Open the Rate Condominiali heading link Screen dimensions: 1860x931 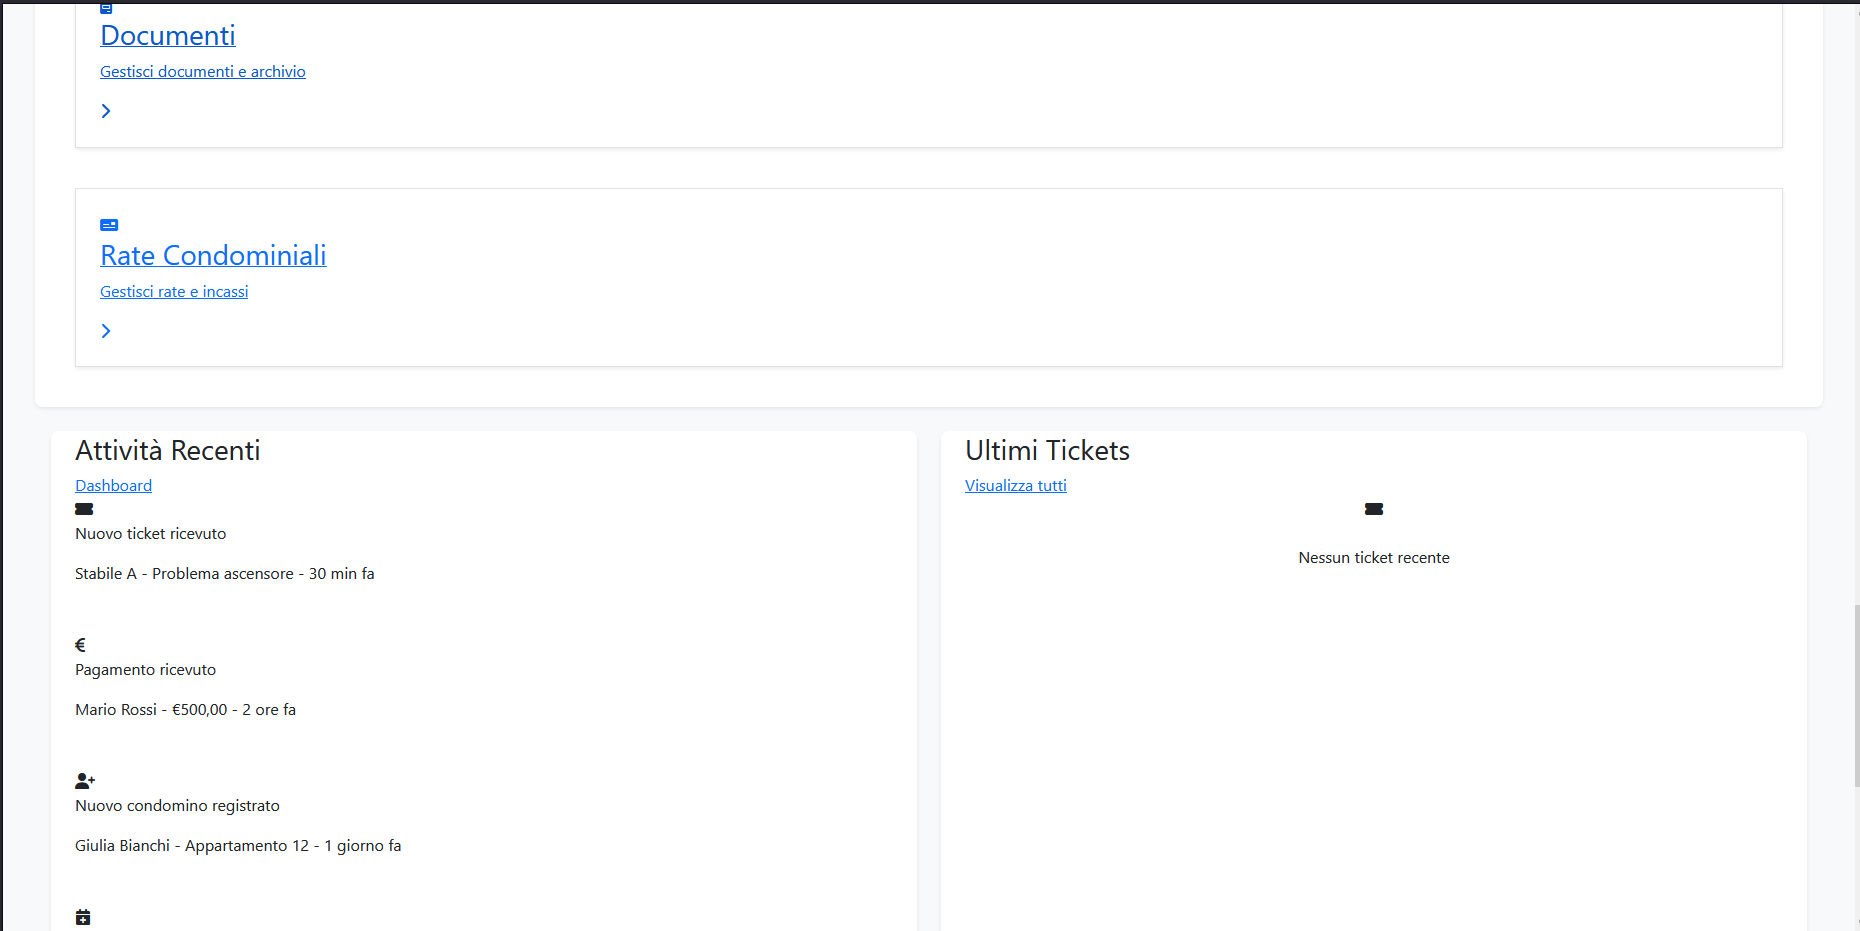point(213,256)
